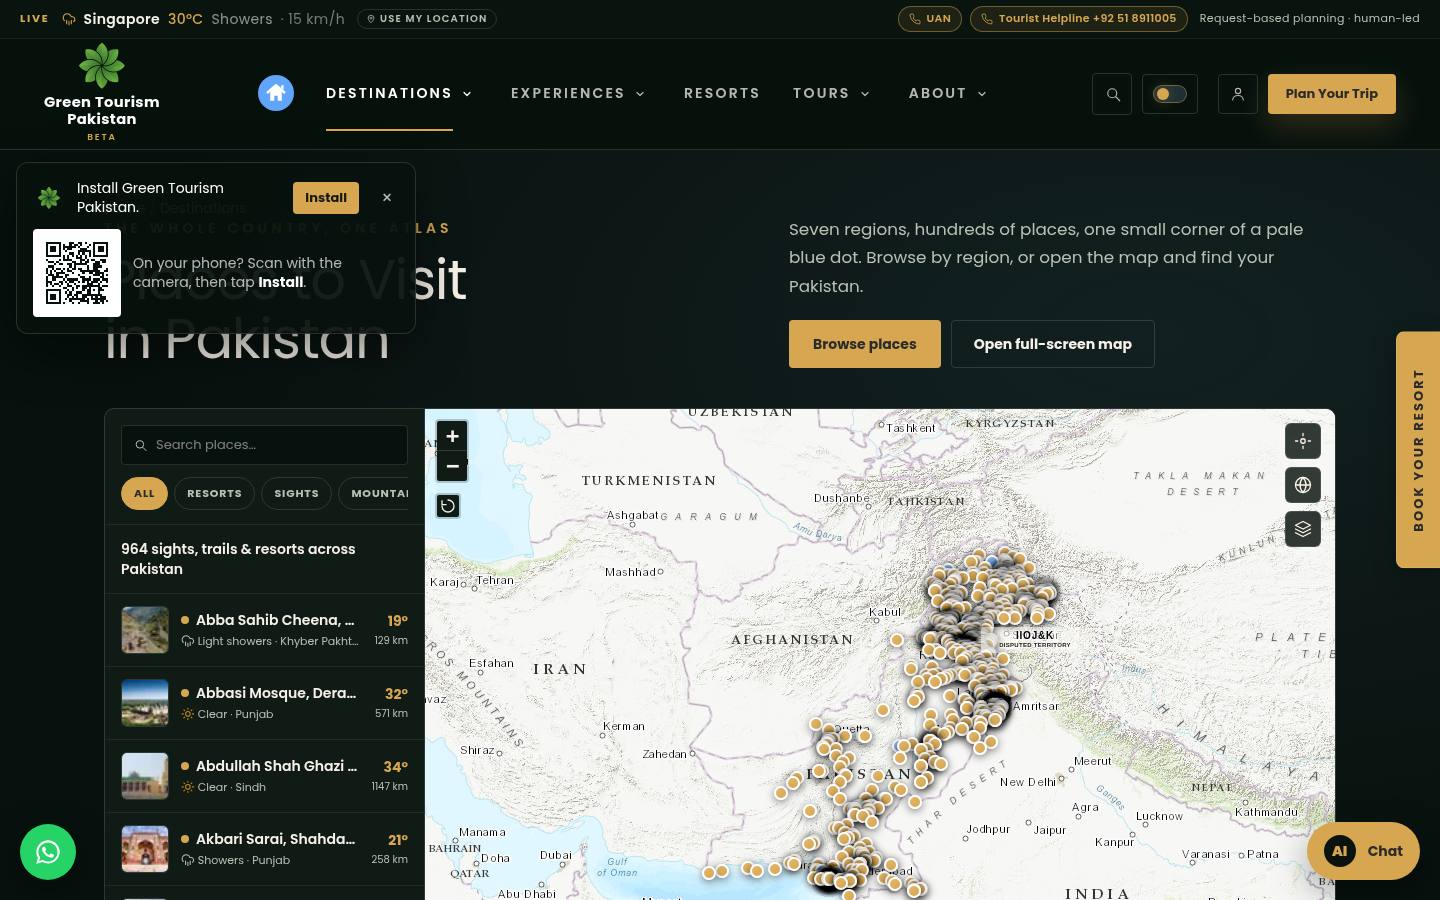This screenshot has width=1440, height=900.
Task: Filter places by MOUNTAINS chip
Action: point(374,493)
